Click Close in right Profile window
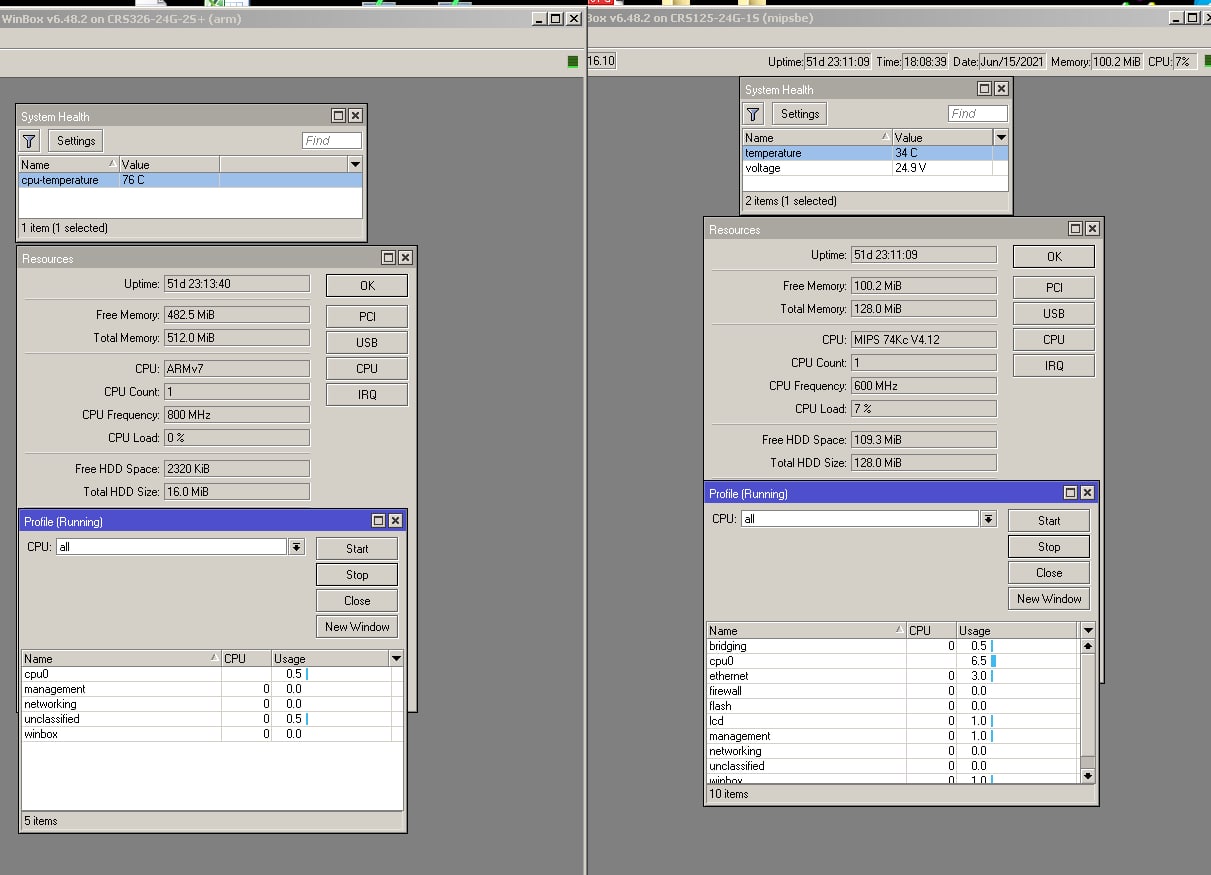Viewport: 1211px width, 875px height. coord(1049,573)
